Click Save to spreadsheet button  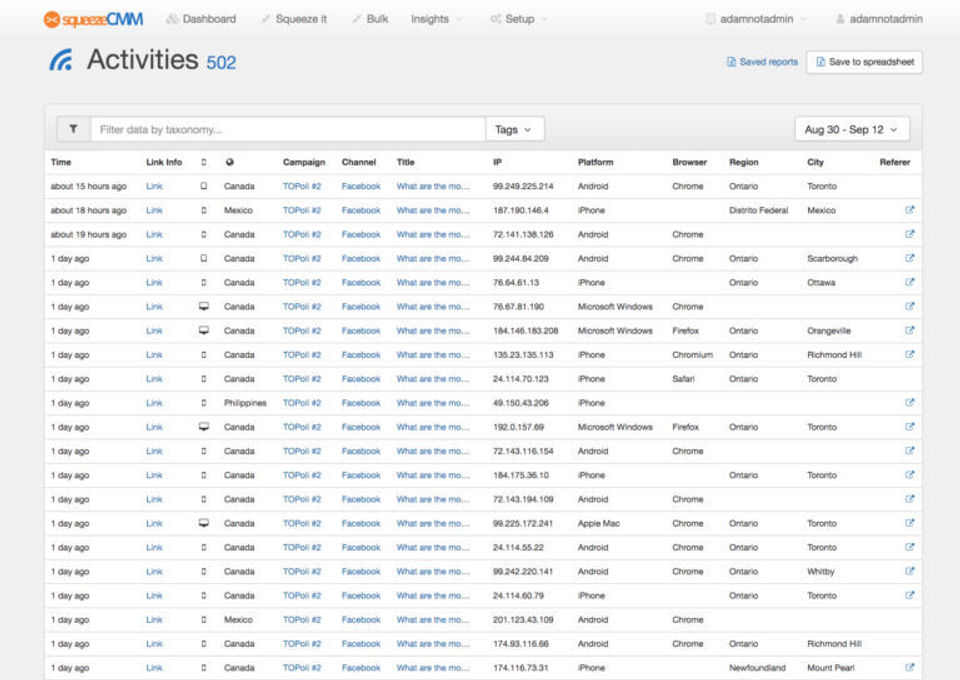864,62
